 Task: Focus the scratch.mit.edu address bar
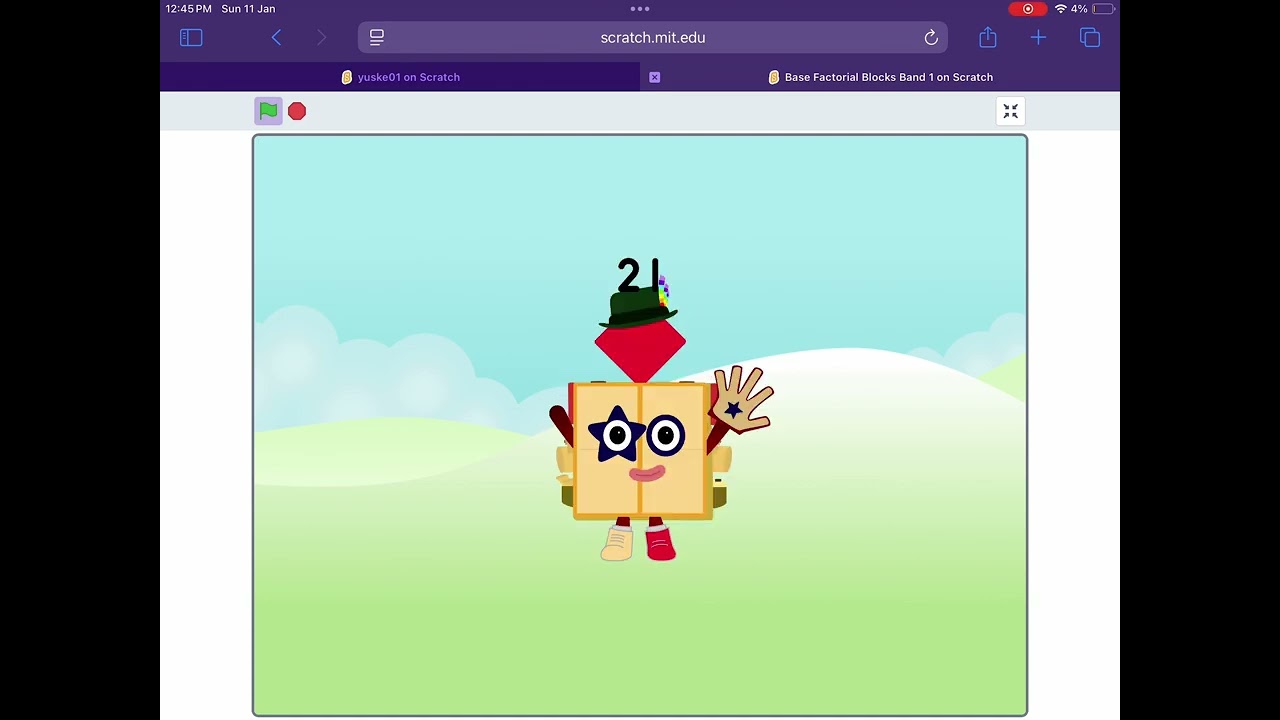[x=653, y=38]
